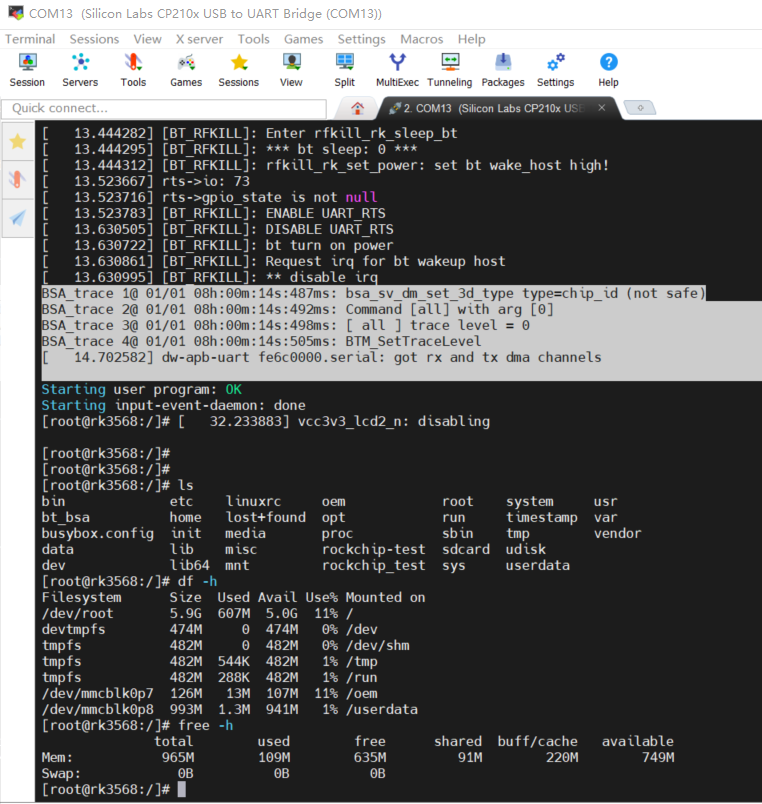The width and height of the screenshot is (762, 804).
Task: Open a new tab button
Action: pos(640,108)
